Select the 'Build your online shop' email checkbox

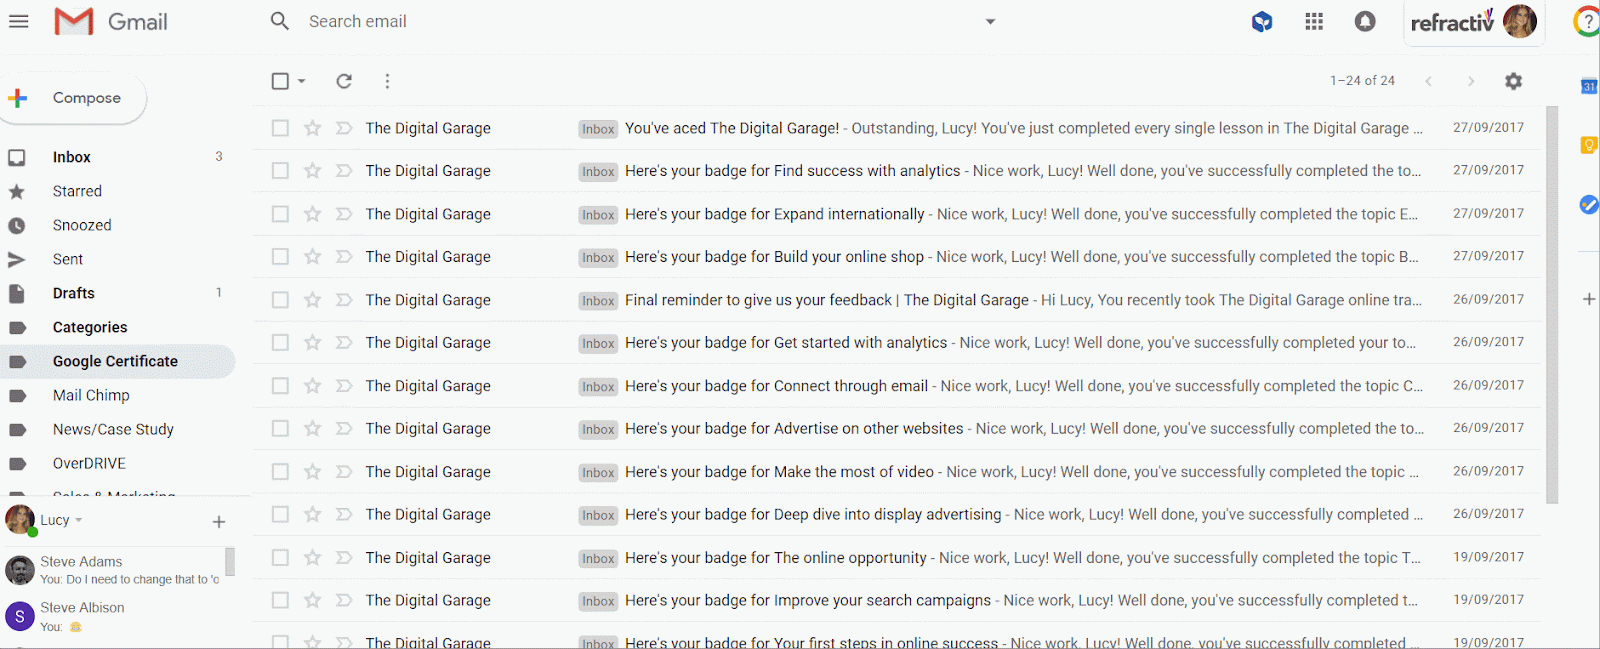pos(280,257)
